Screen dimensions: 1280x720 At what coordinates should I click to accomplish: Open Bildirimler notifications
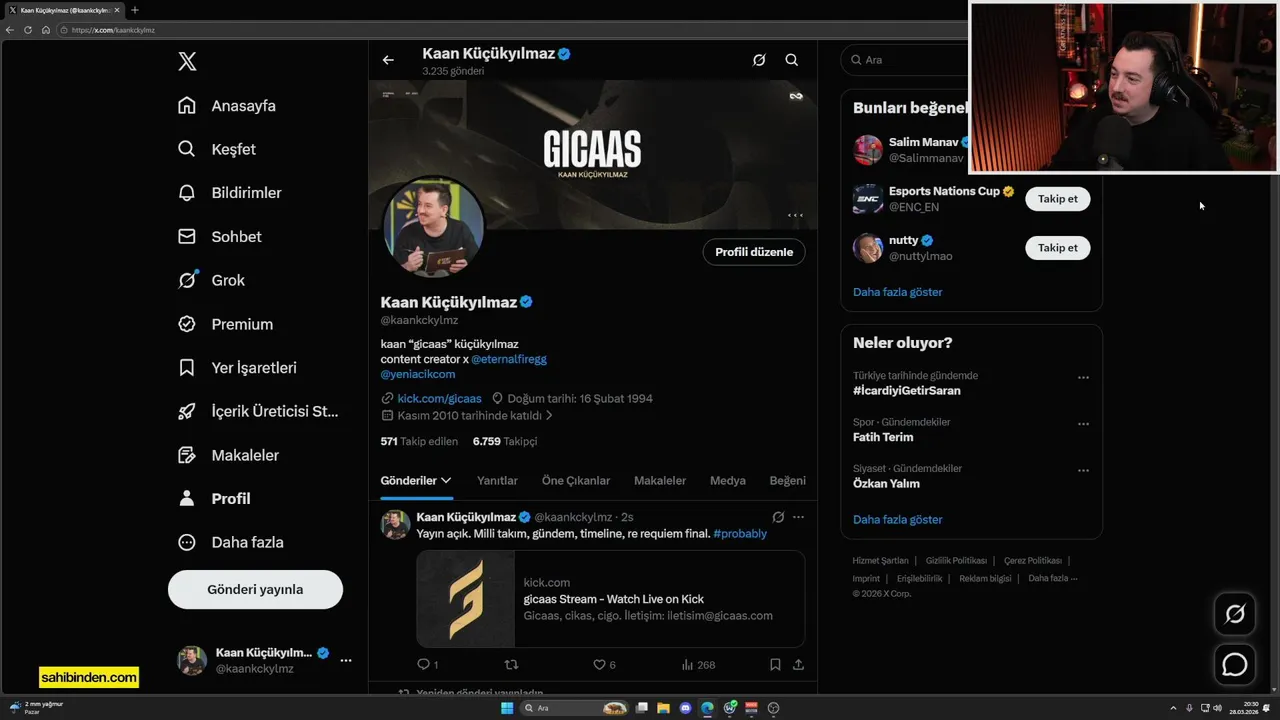230,193
